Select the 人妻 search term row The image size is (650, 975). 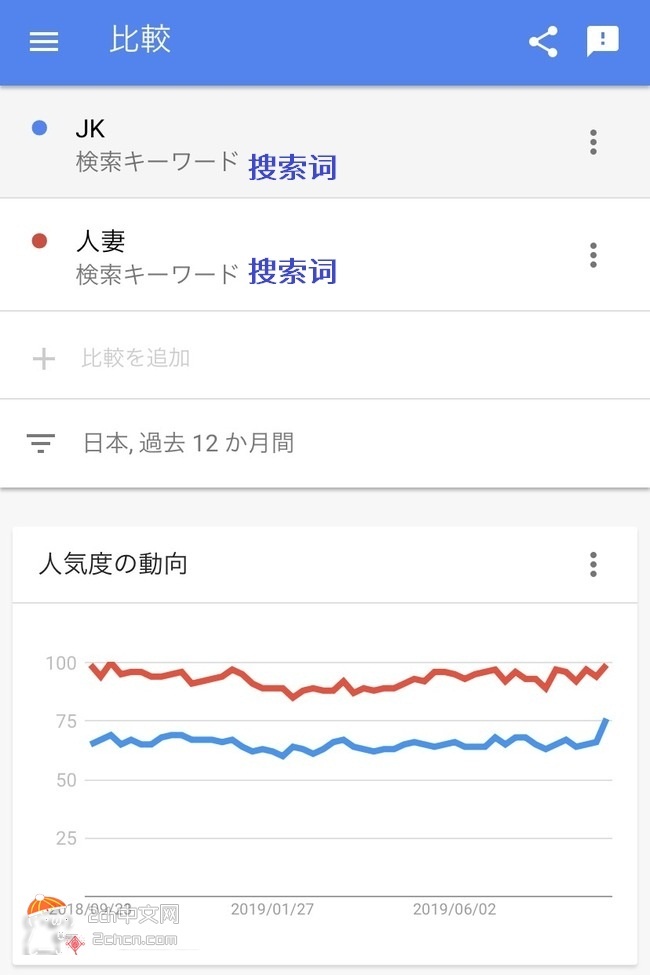click(x=300, y=255)
